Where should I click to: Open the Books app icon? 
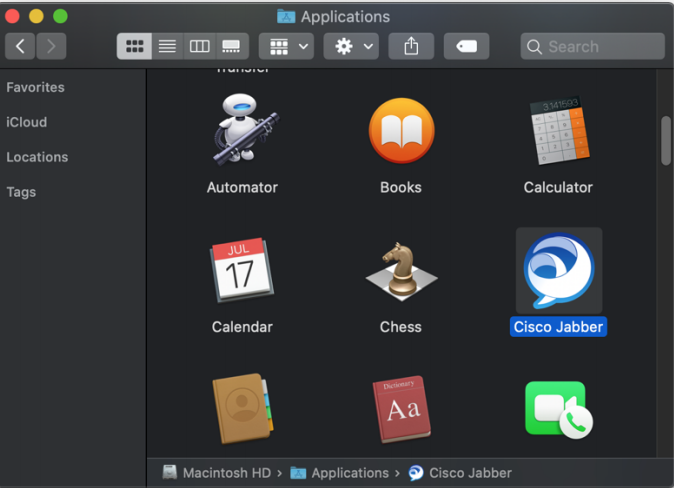(401, 131)
